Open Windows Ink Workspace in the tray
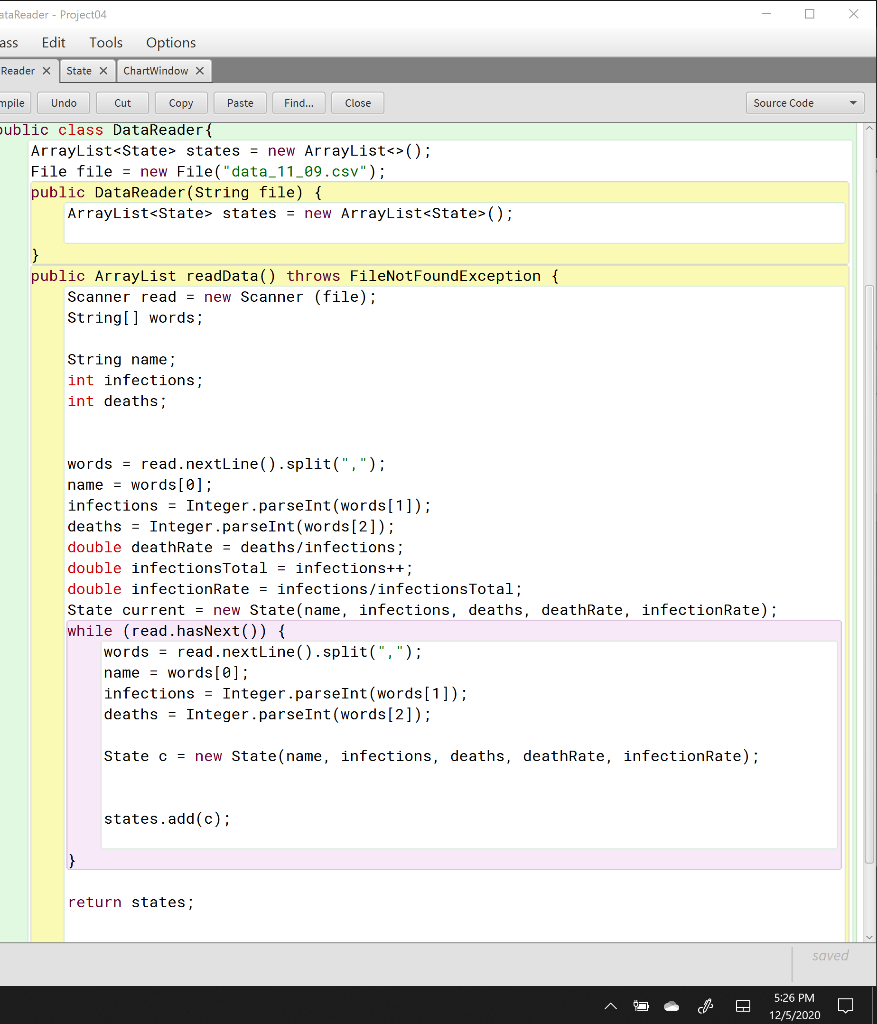This screenshot has width=877, height=1024. pyautogui.click(x=705, y=1005)
